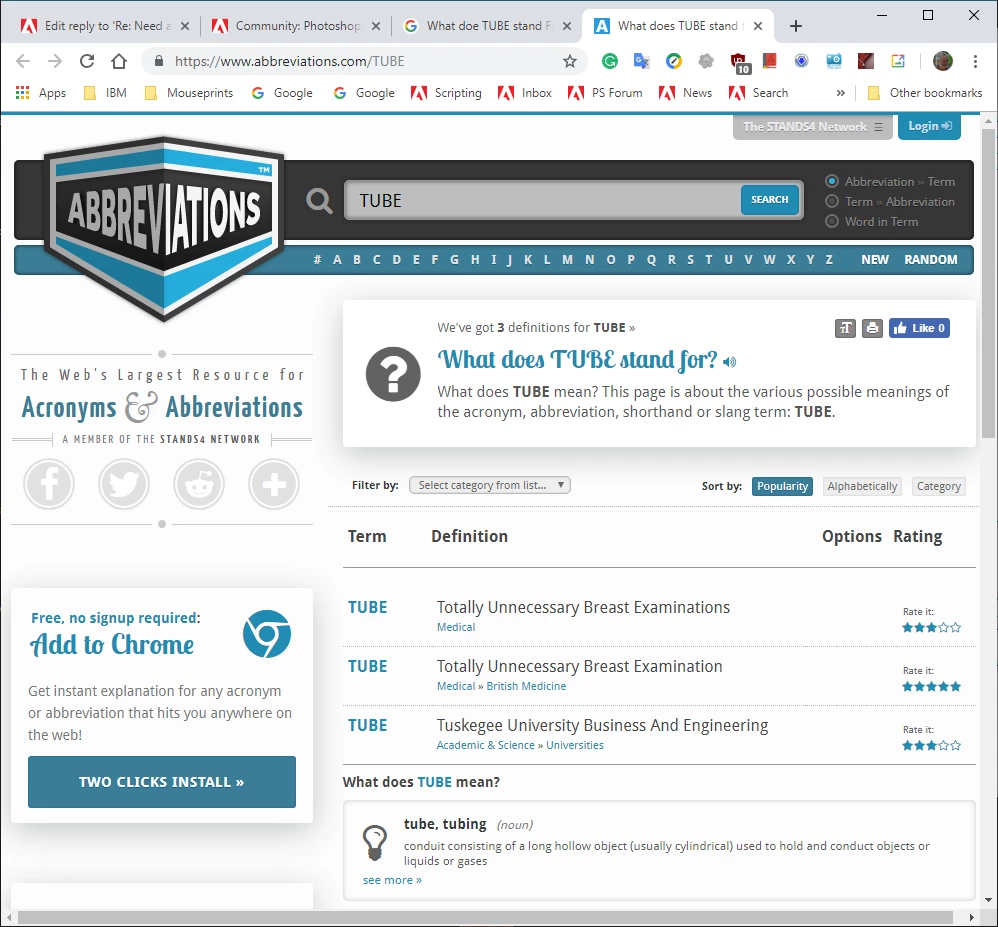Click the horizontal scrollbar at page bottom
The image size is (998, 927).
(x=485, y=917)
